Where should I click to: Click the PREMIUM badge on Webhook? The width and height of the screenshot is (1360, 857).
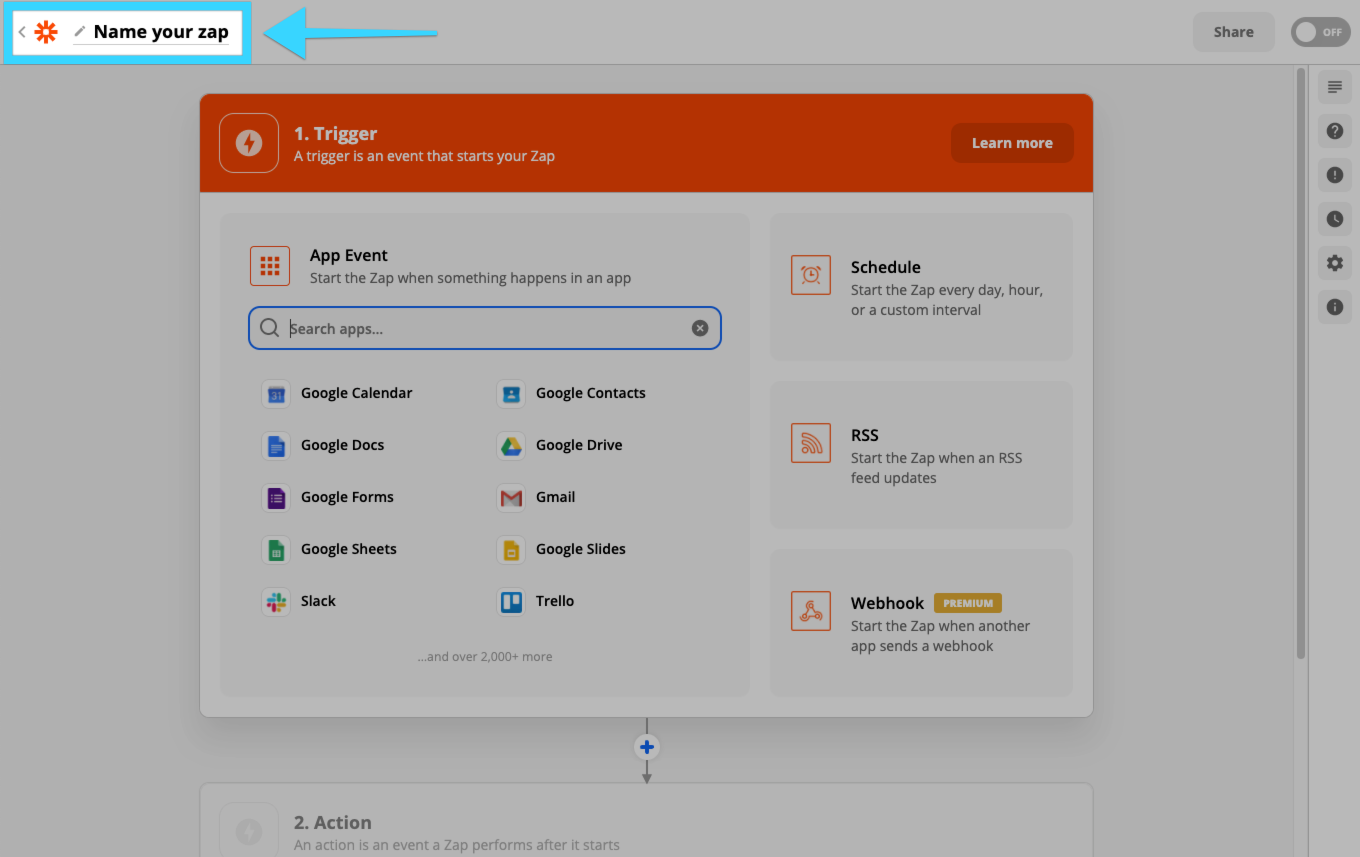point(968,603)
